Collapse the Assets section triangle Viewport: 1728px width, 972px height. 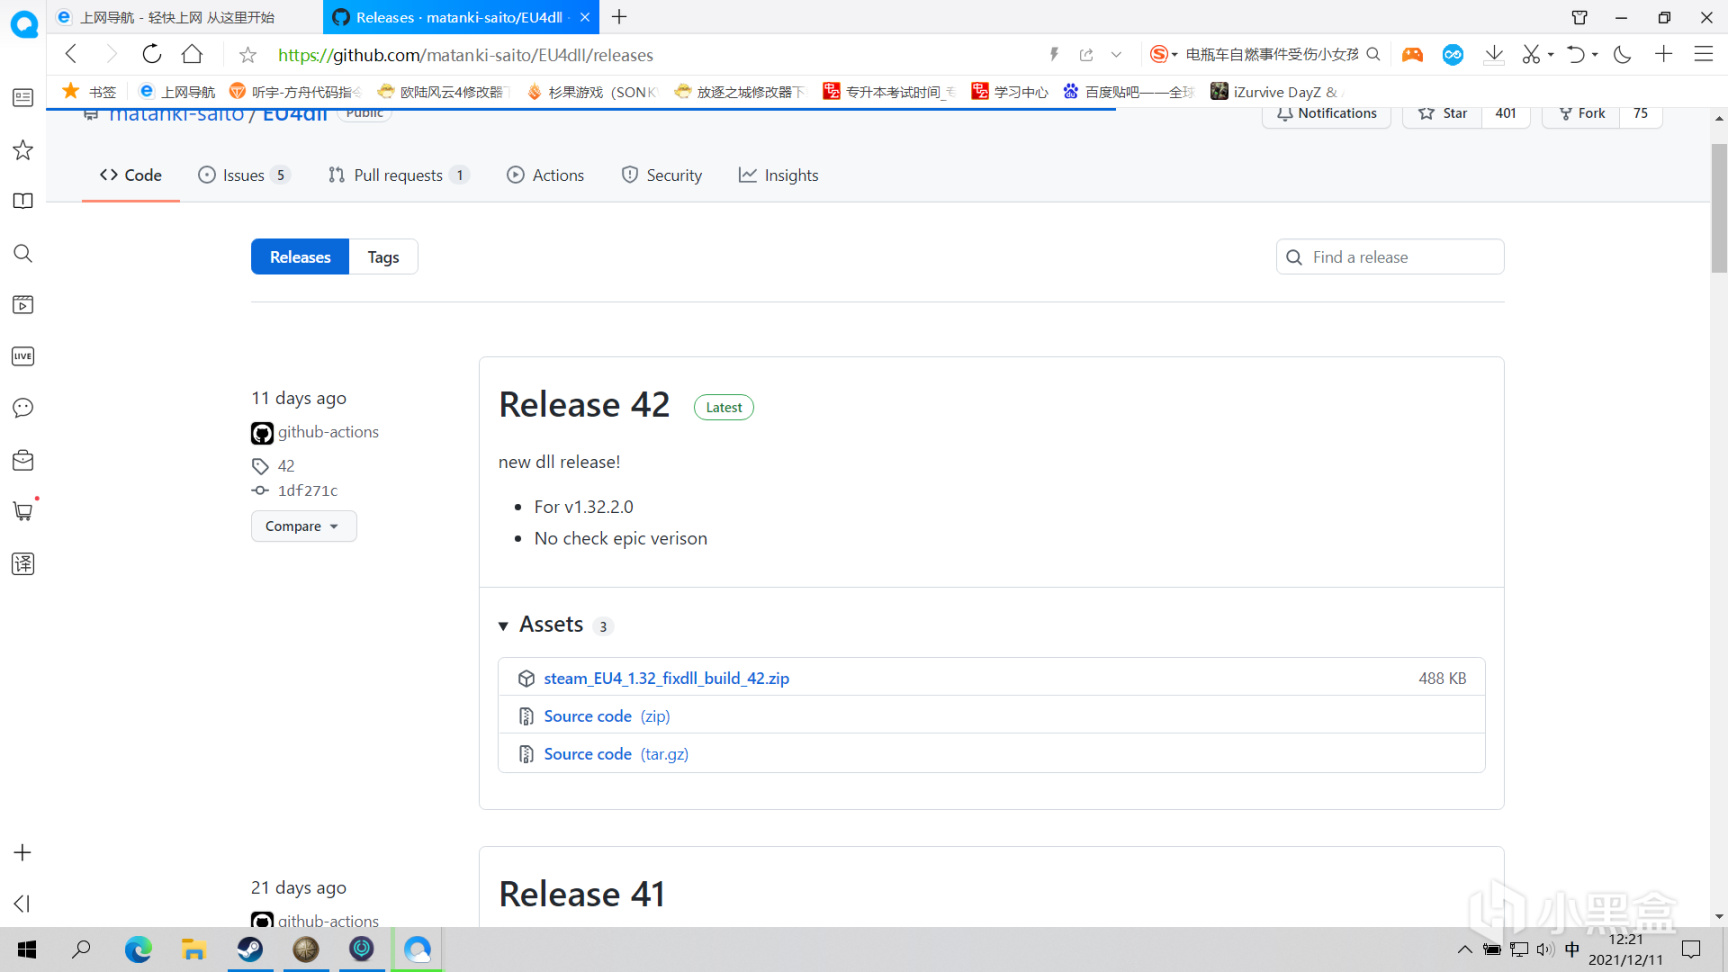[504, 626]
